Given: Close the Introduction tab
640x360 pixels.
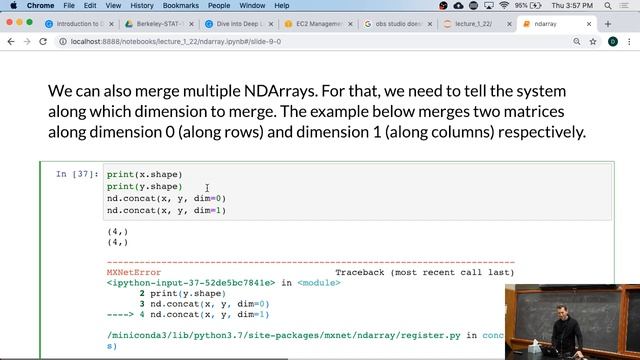Looking at the screenshot, I should coord(111,24).
